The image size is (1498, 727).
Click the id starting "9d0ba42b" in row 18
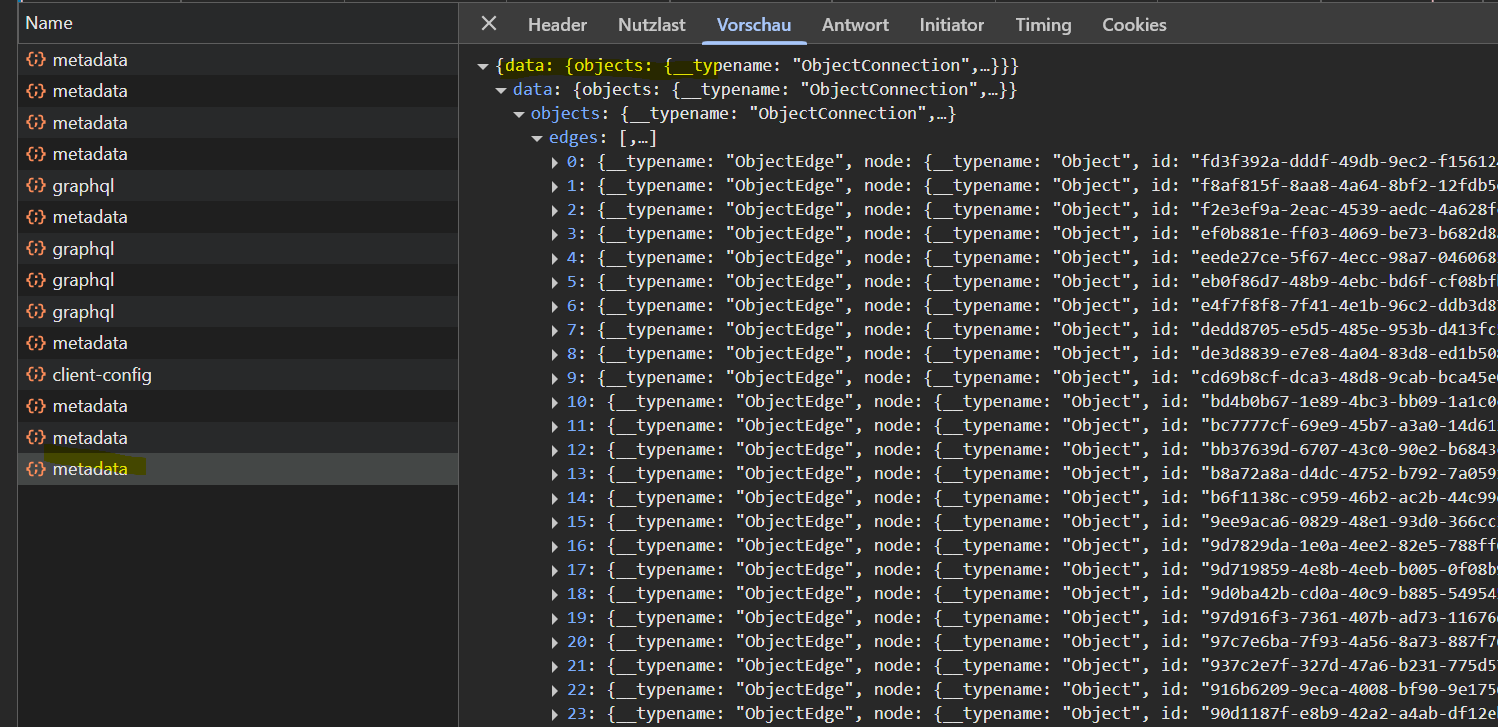(x=1349, y=593)
